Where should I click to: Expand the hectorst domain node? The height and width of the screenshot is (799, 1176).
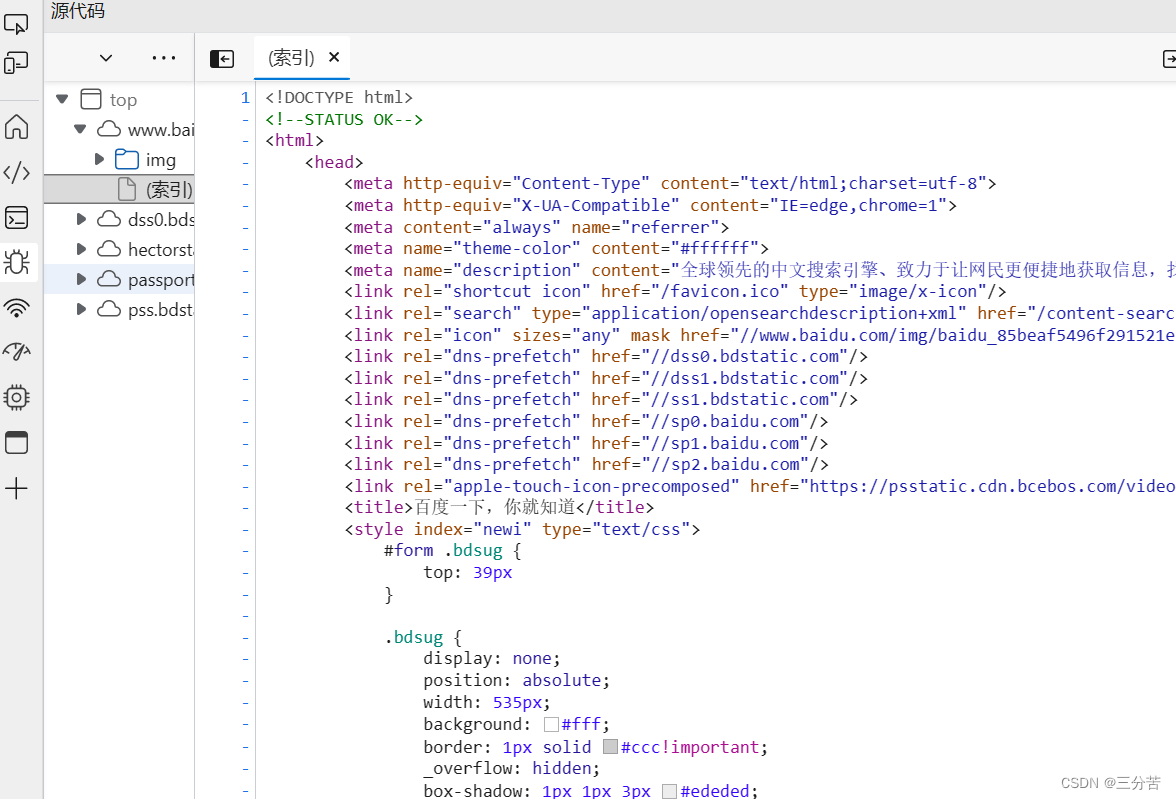(81, 249)
